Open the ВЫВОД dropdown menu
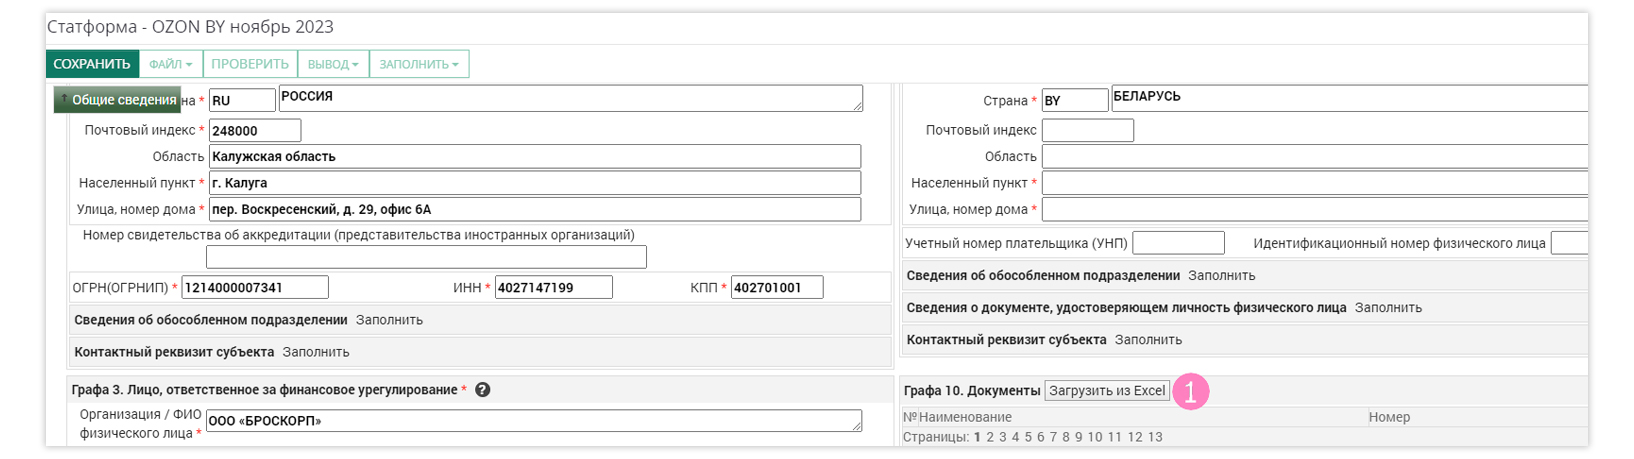 click(x=333, y=64)
